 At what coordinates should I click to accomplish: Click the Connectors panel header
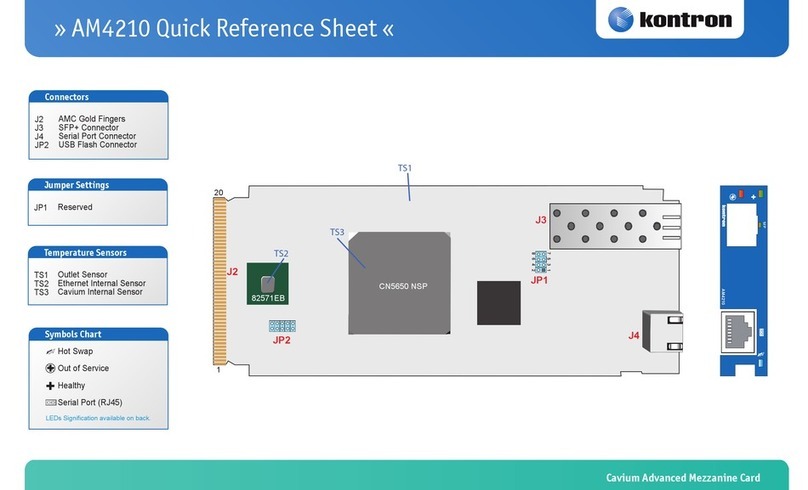pyautogui.click(x=98, y=96)
